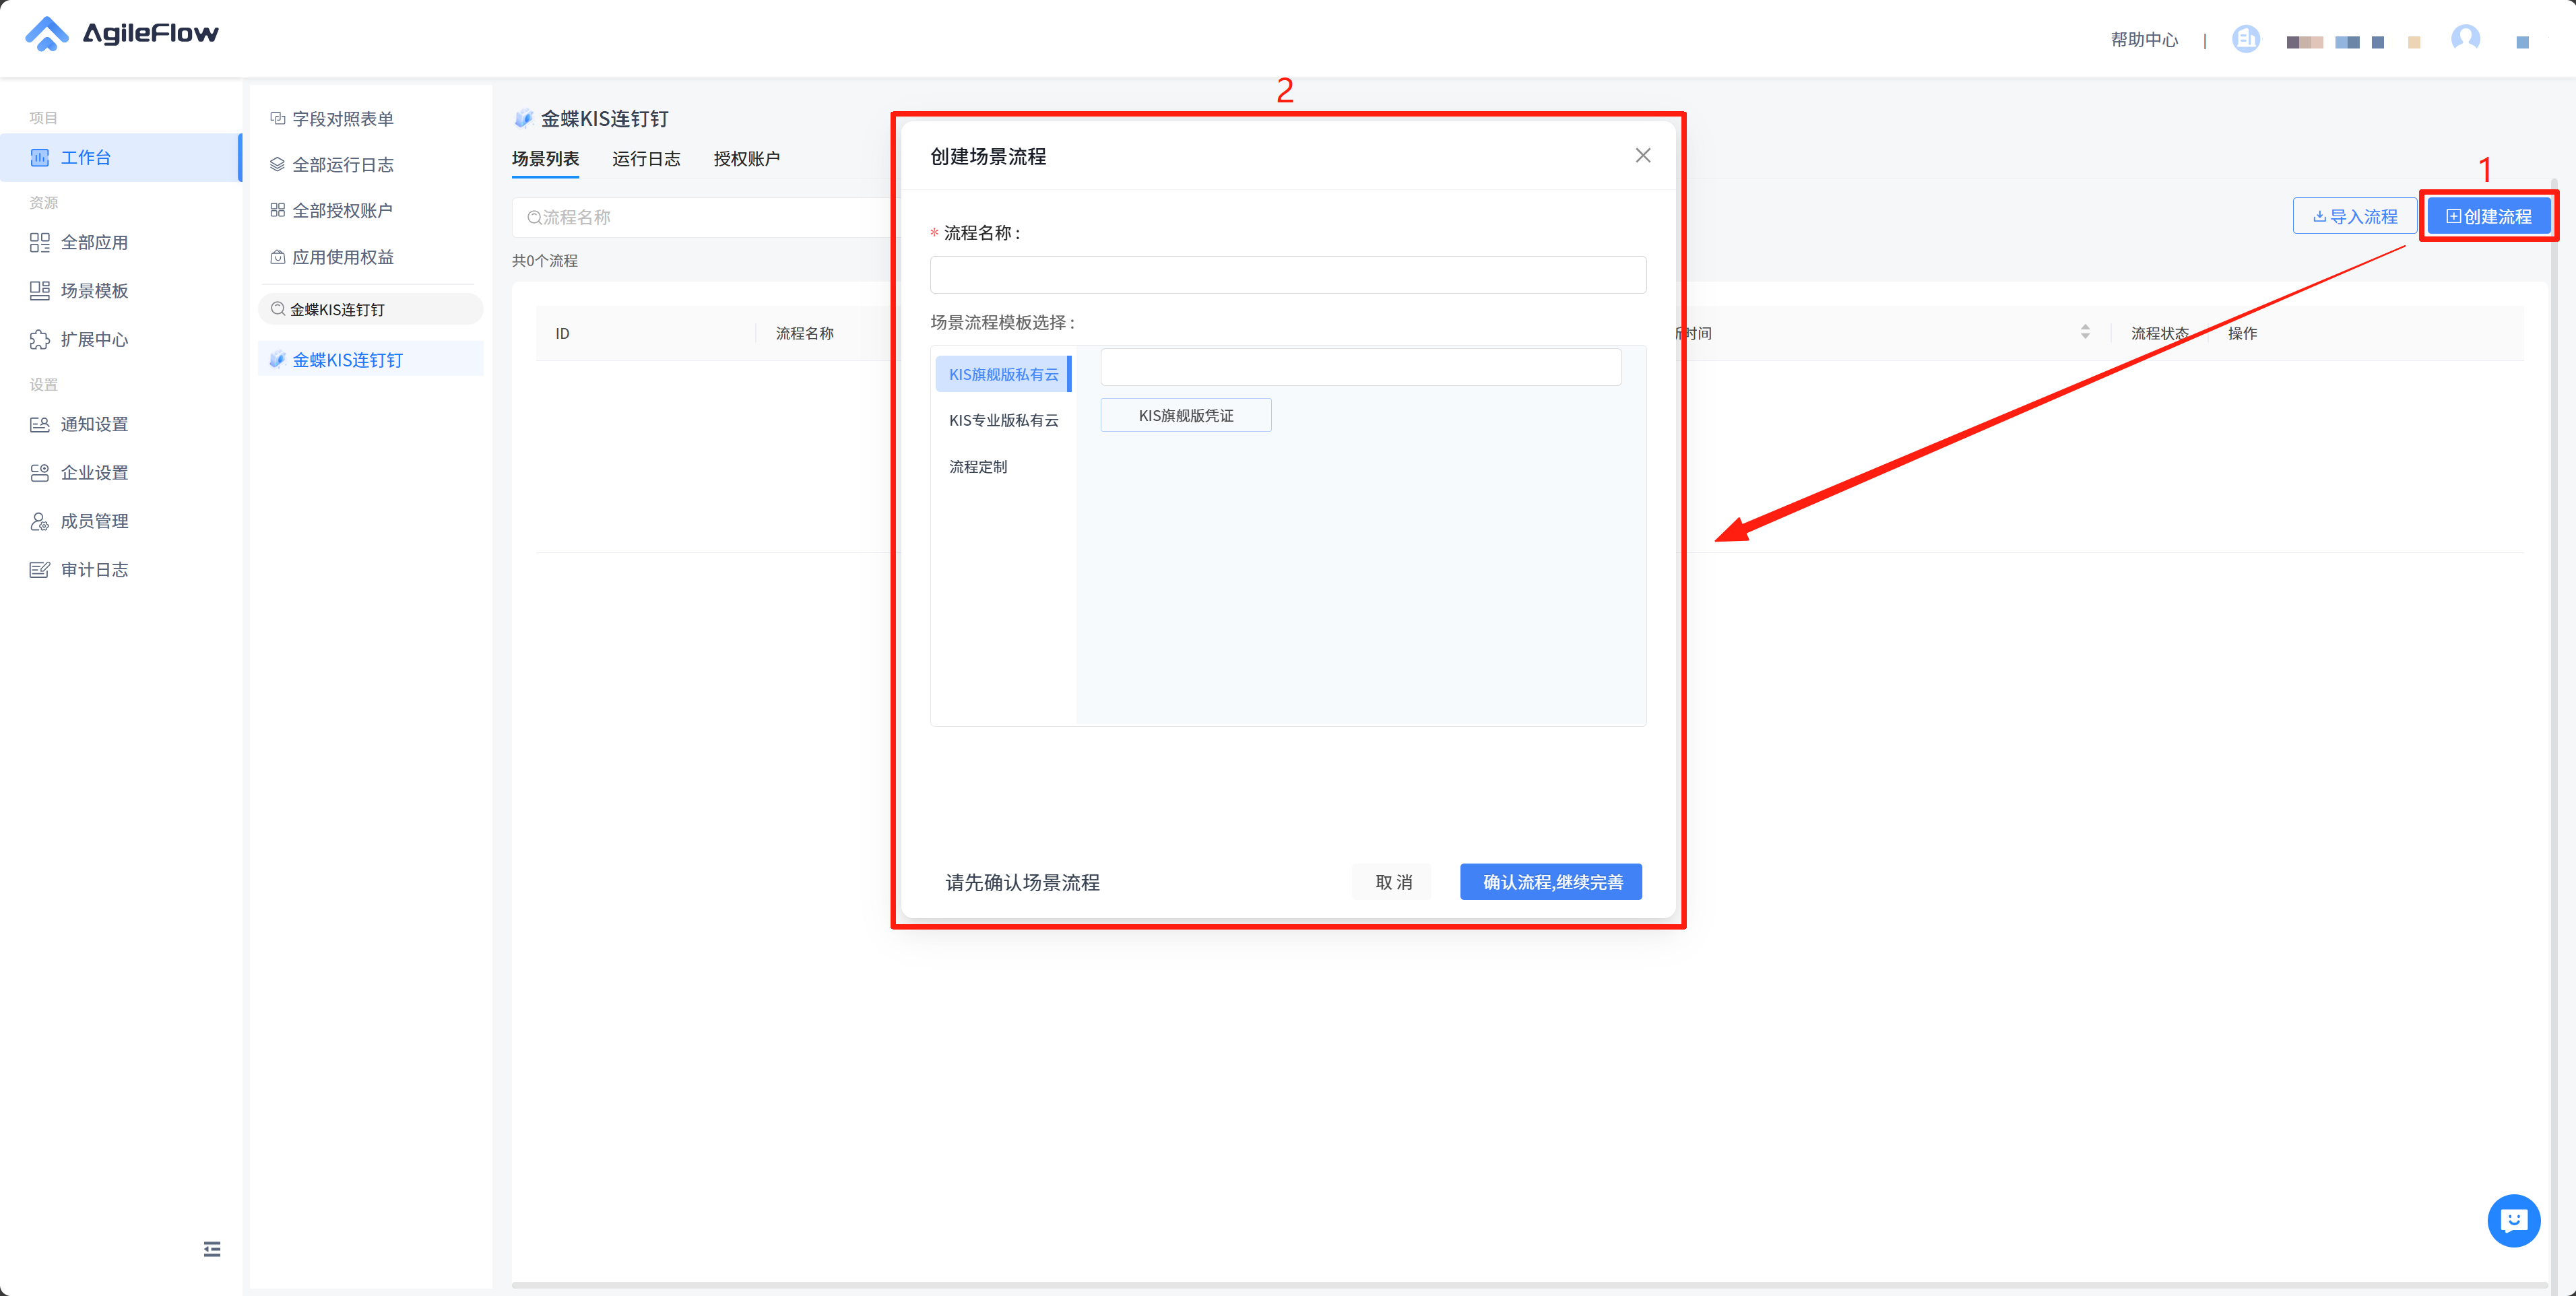Screen dimensions: 2576x1296
Task: Click the 流程名称 input field
Action: [x=1287, y=275]
